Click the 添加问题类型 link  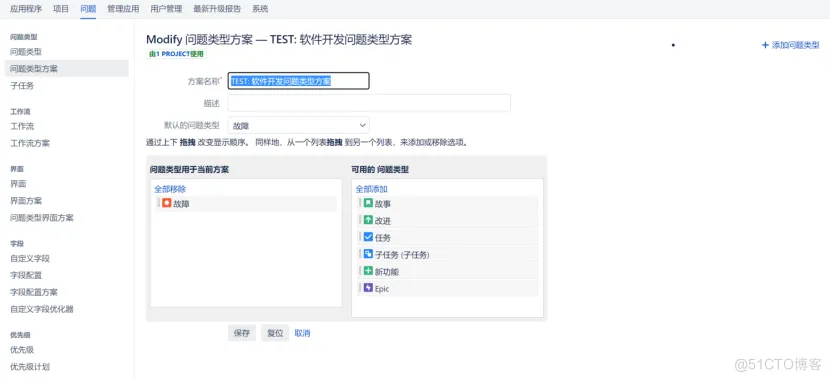pyautogui.click(x=795, y=45)
